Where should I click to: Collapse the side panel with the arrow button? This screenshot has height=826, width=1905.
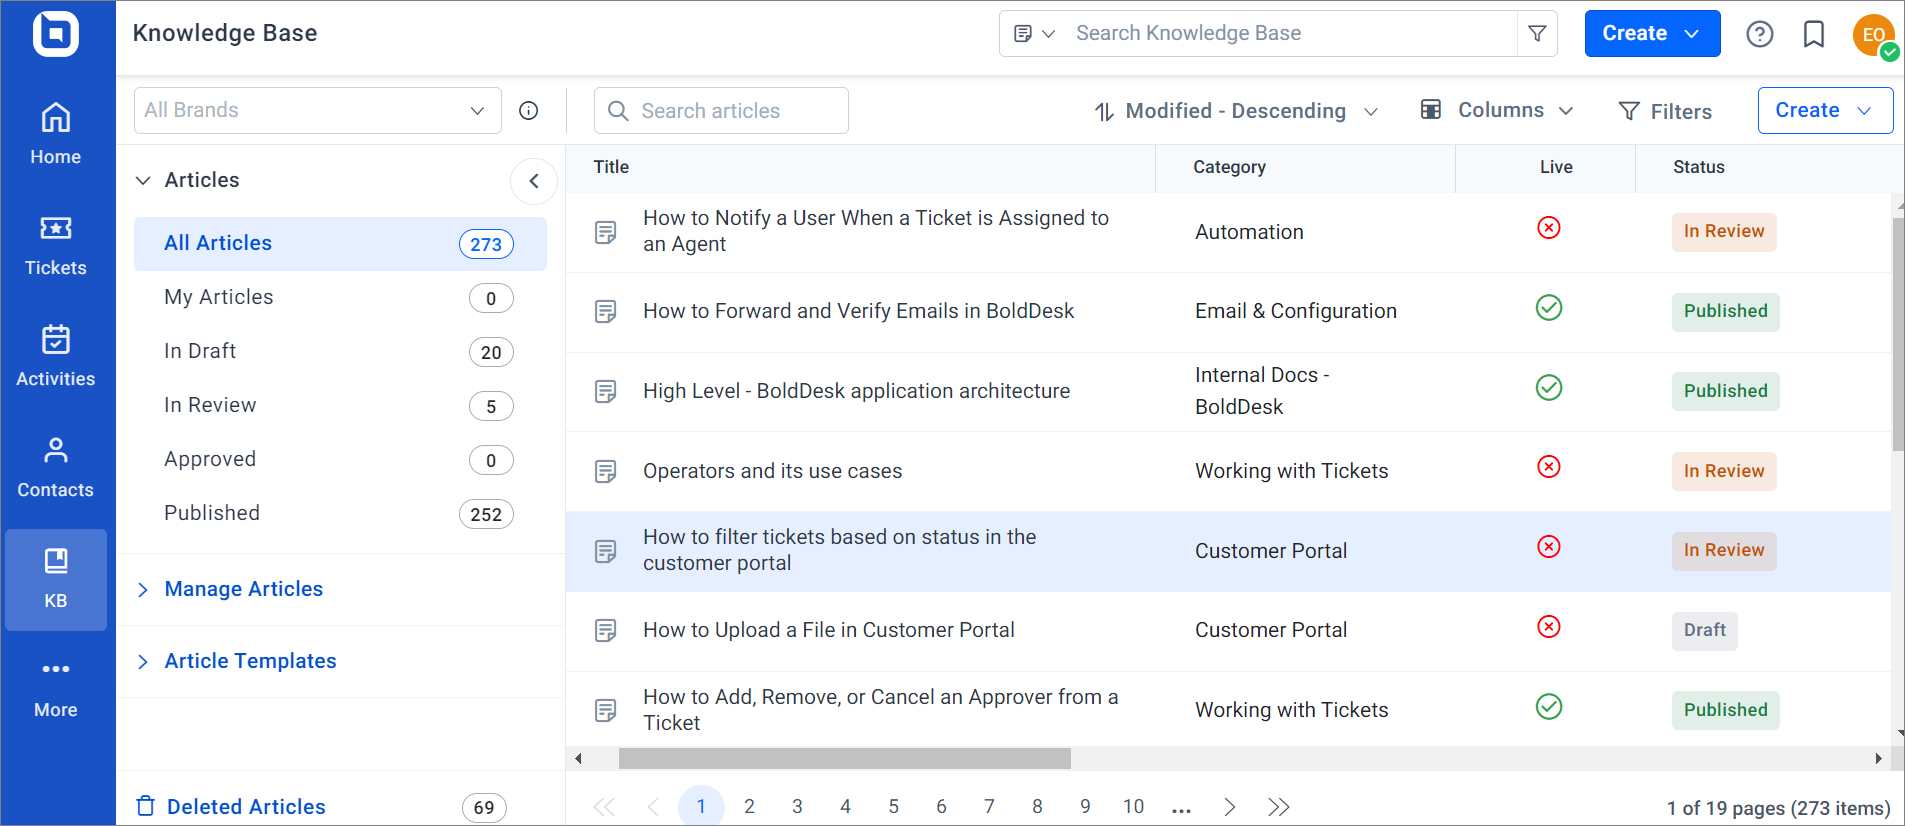pos(534,181)
